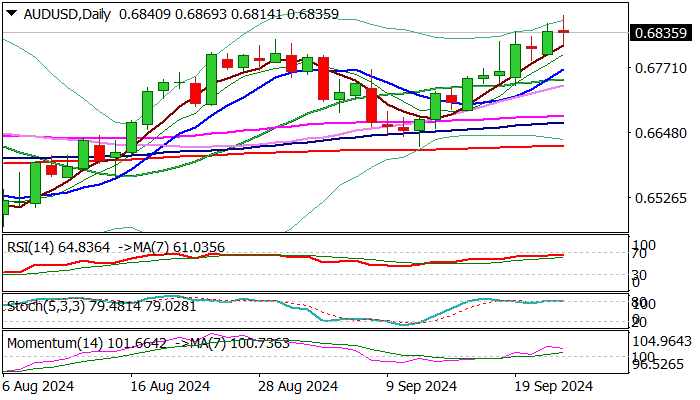700x400 pixels.
Task: Select the RSI MA(7) 61.0356 value
Action: [172, 247]
